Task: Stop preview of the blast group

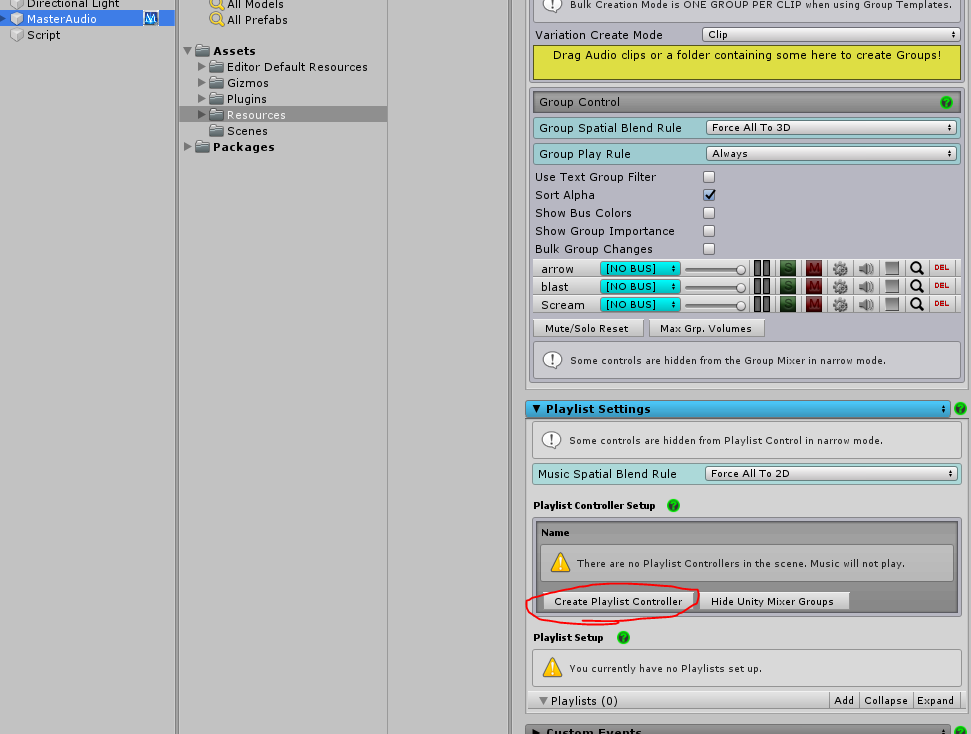Action: pyautogui.click(x=892, y=287)
